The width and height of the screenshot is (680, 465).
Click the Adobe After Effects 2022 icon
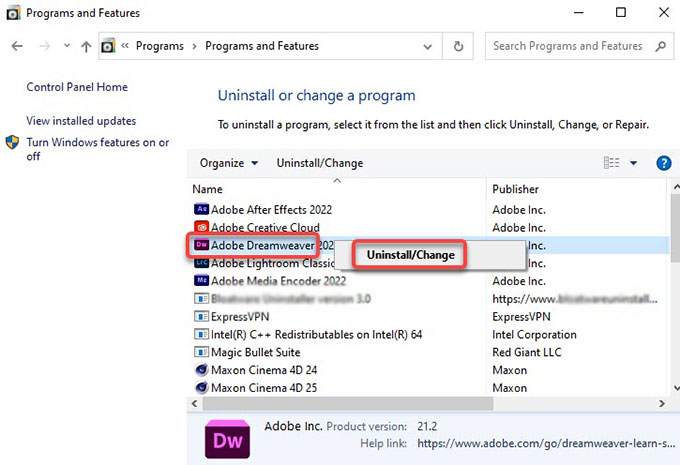[x=201, y=210]
